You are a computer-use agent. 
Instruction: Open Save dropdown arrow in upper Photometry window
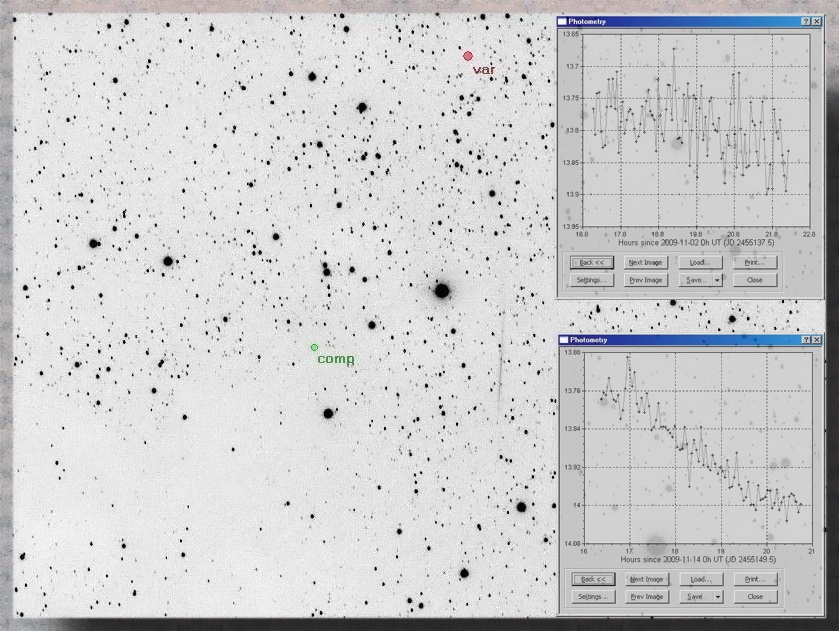point(717,280)
